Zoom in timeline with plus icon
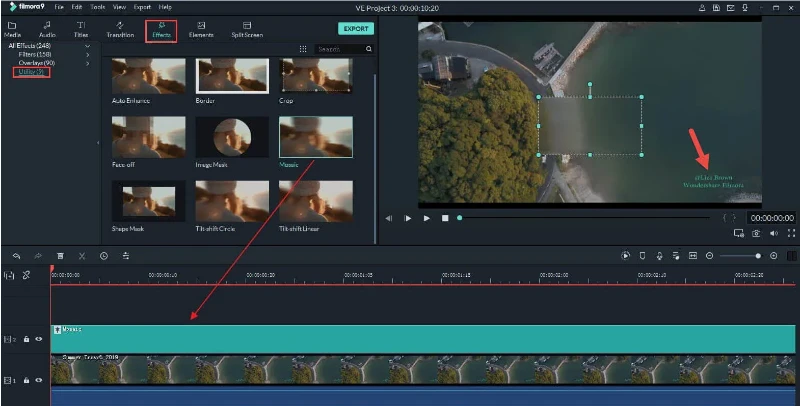 773,256
